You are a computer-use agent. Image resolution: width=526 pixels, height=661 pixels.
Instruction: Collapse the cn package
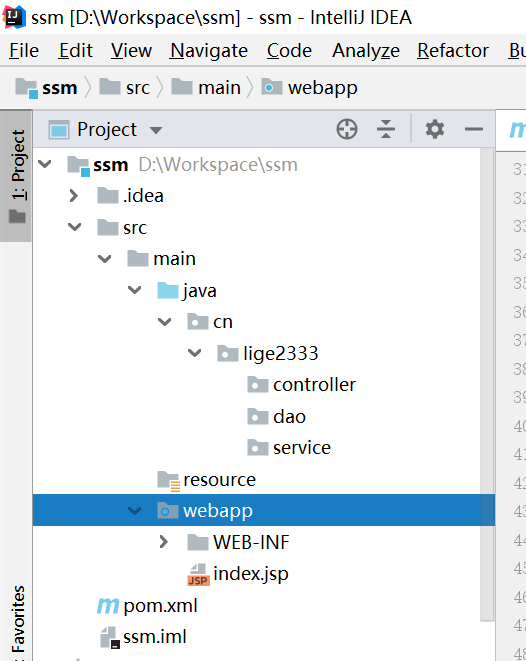pyautogui.click(x=164, y=322)
